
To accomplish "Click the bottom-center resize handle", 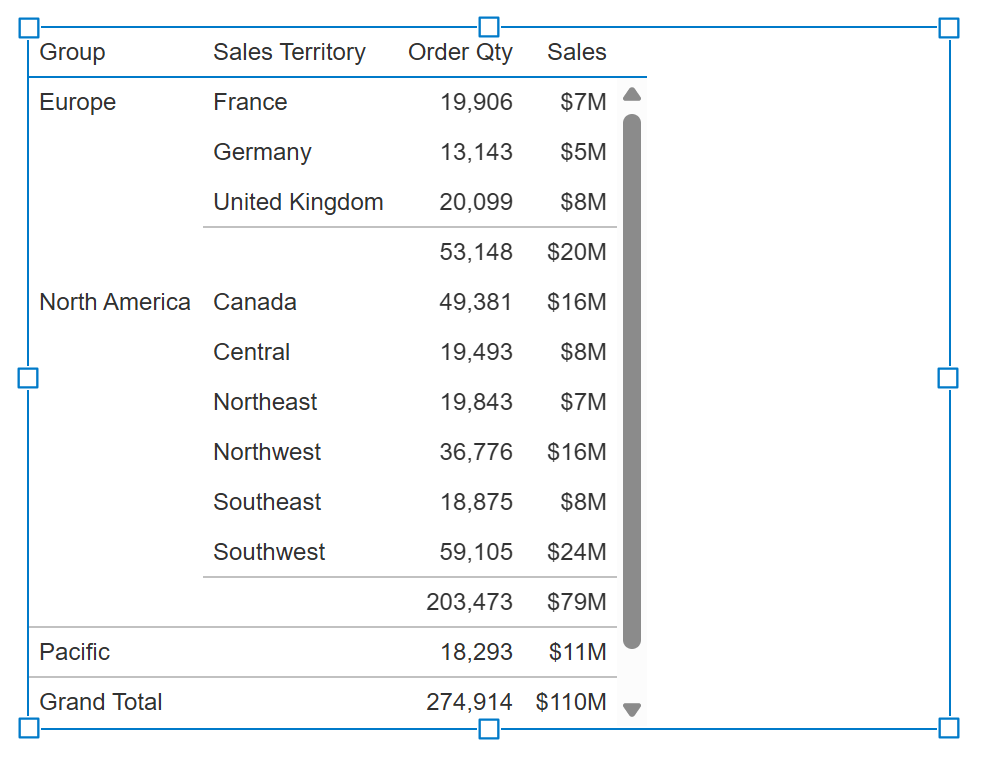I will [487, 727].
